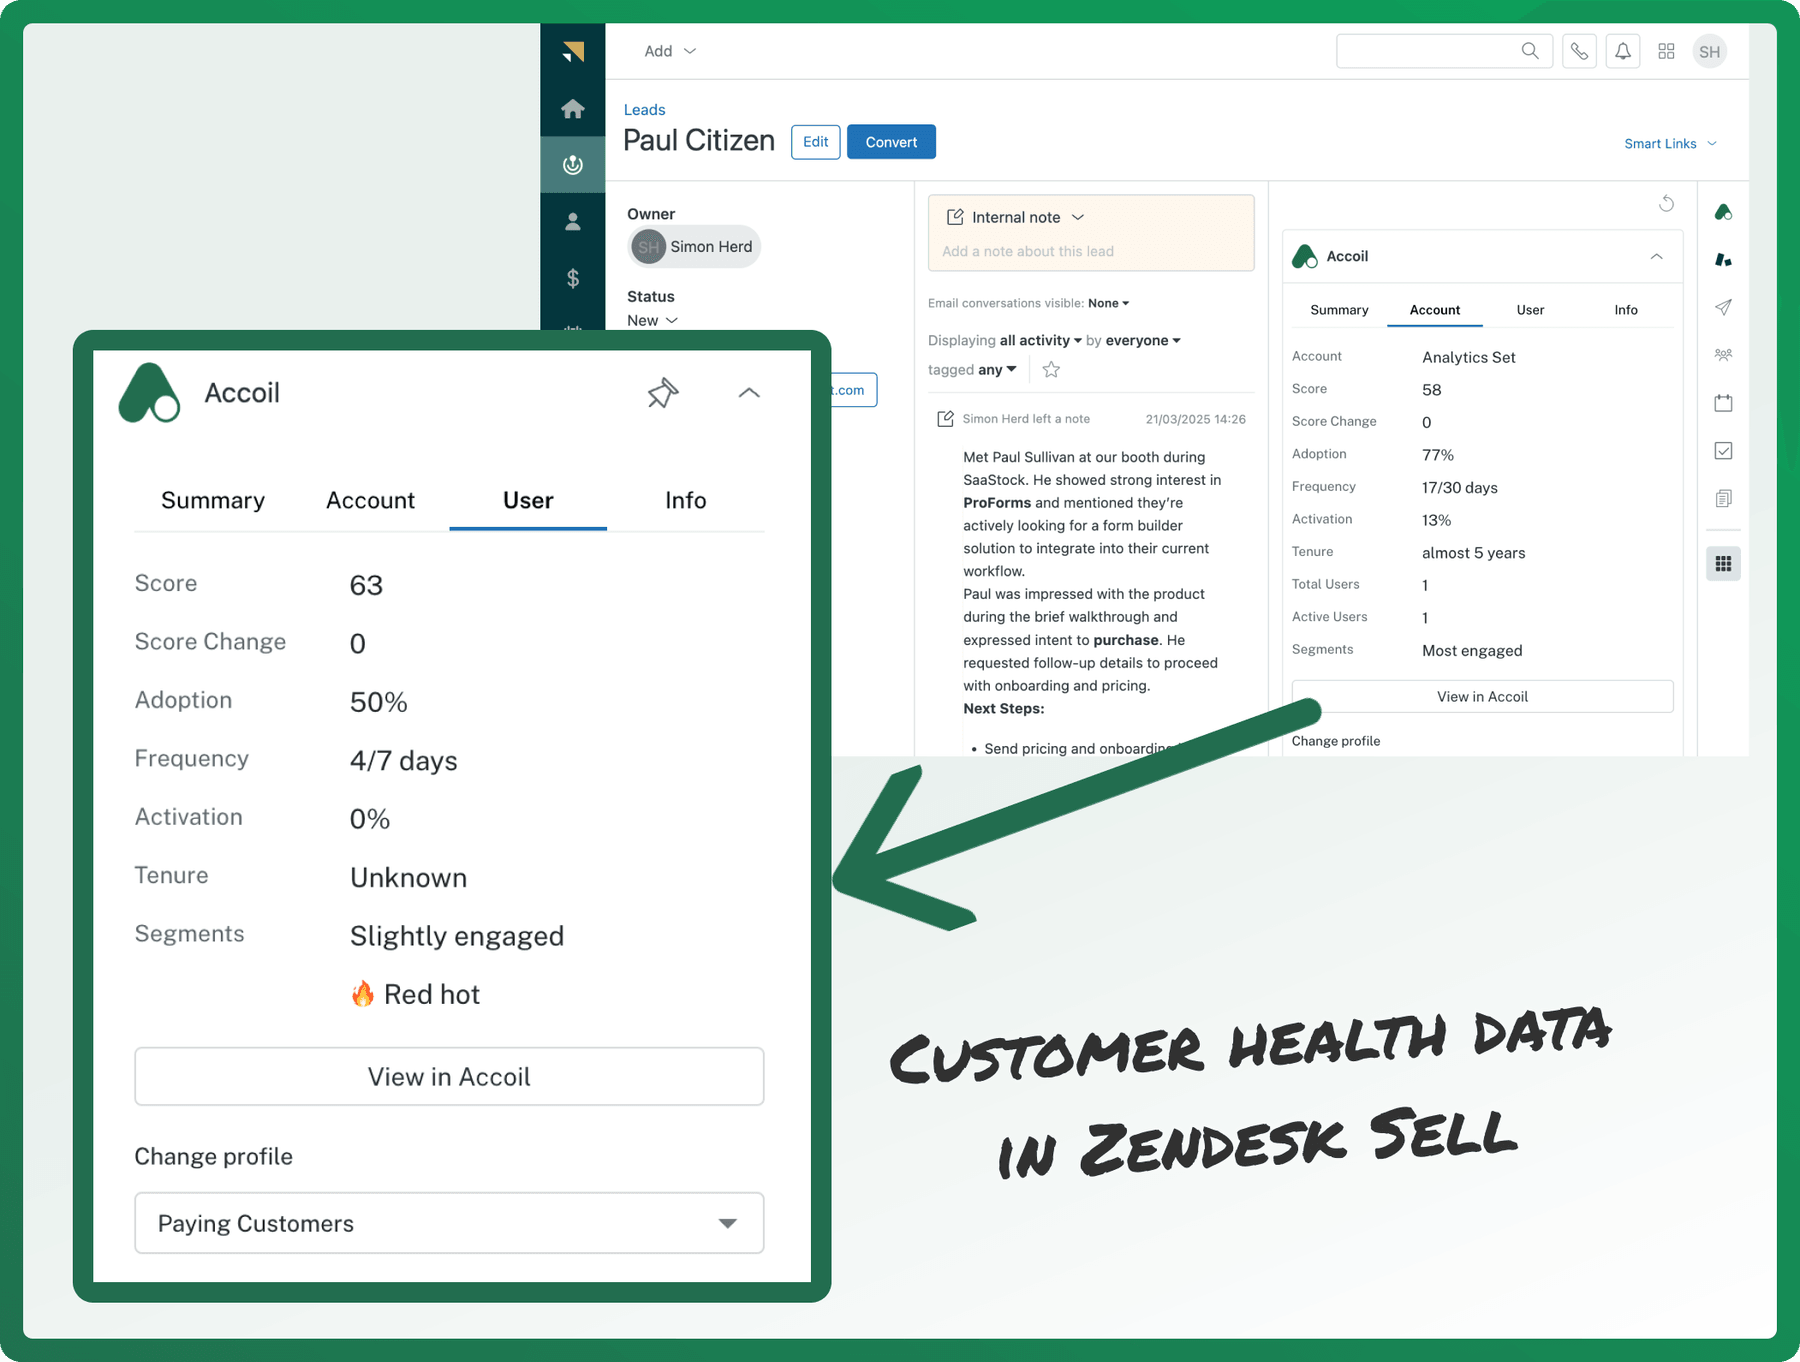Open the notifications bell icon

tap(1623, 51)
